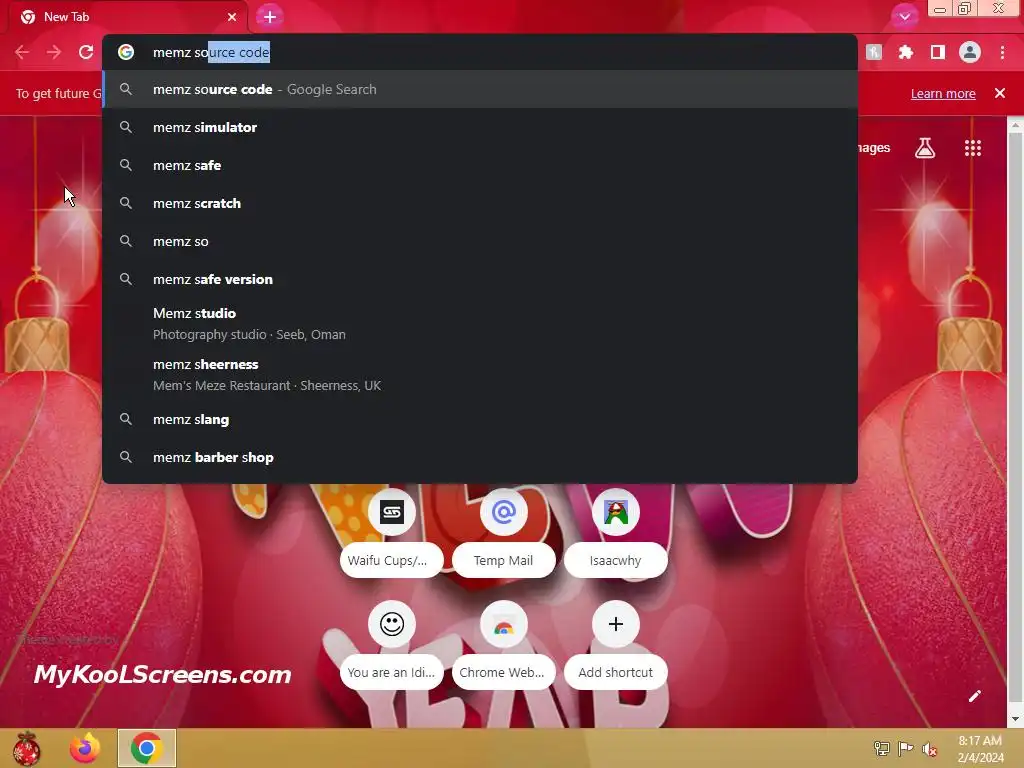
Task: Click the pinned extension icon in toolbar
Action: point(874,52)
